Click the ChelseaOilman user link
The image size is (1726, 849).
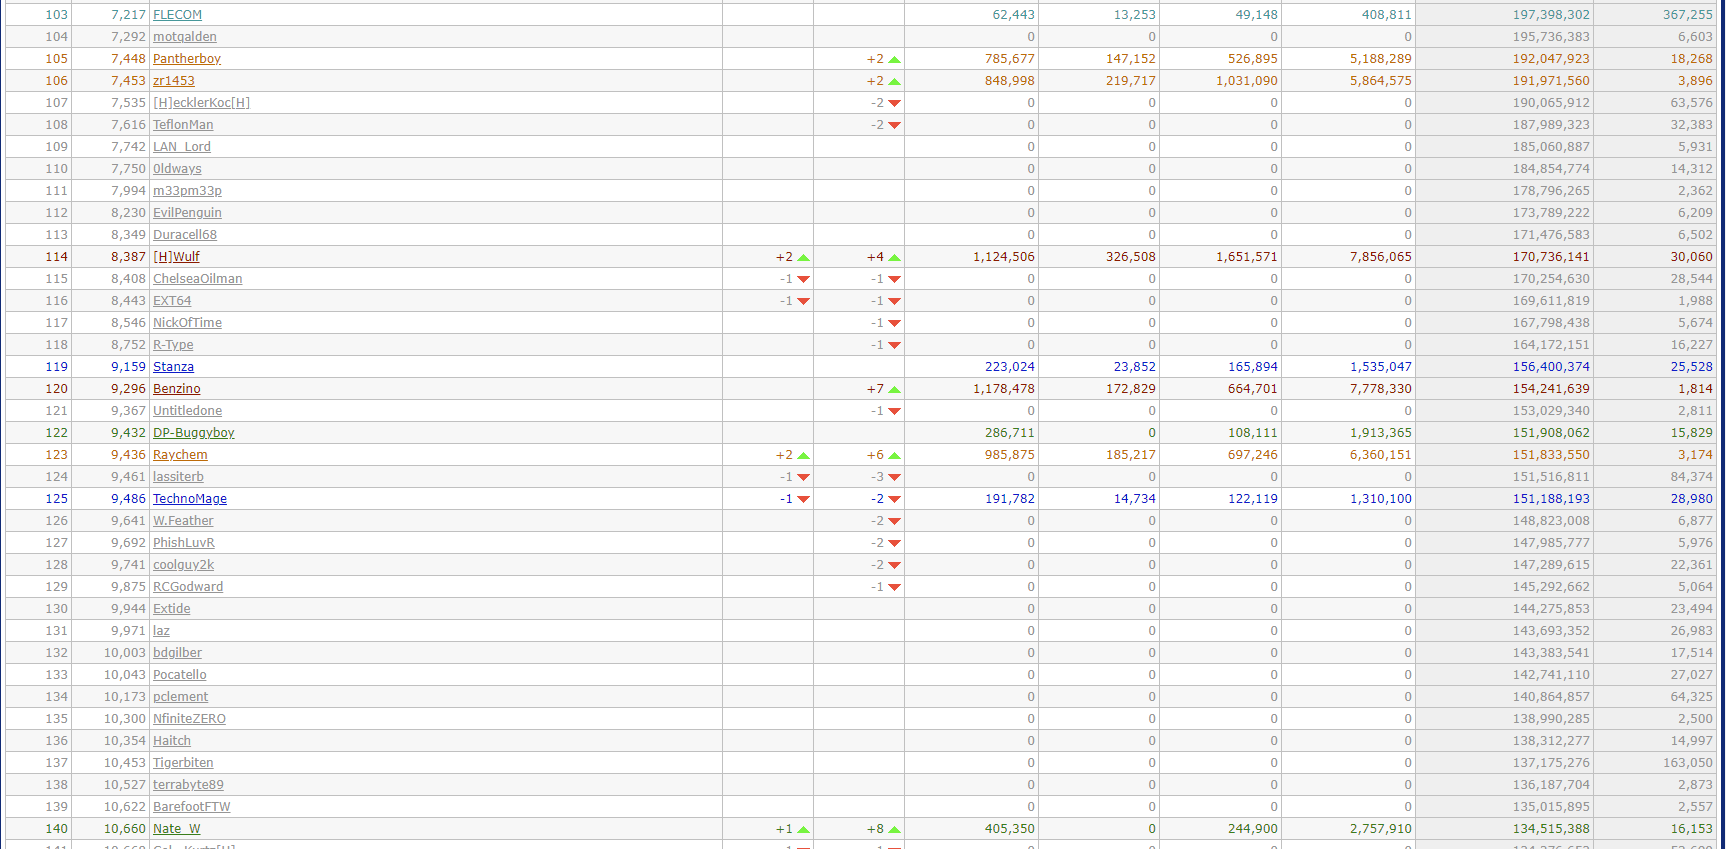[x=197, y=279]
